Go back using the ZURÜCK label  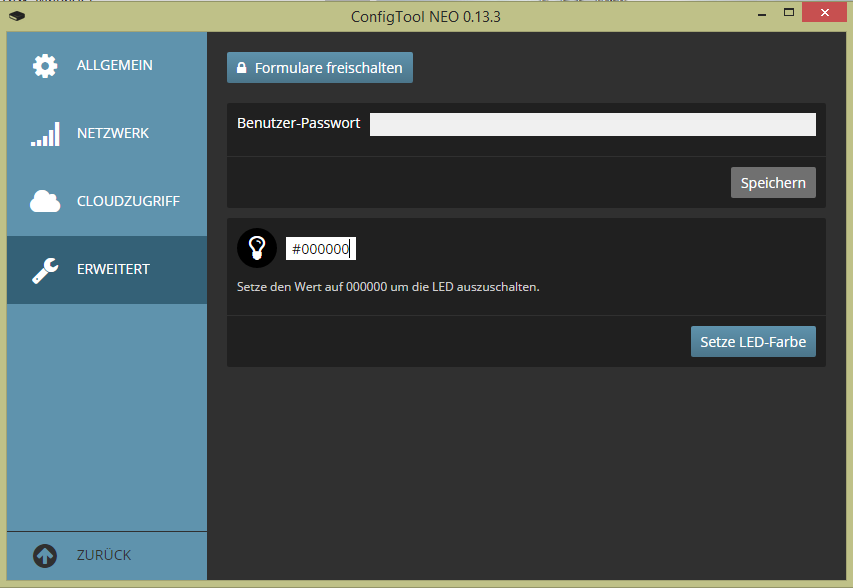104,556
